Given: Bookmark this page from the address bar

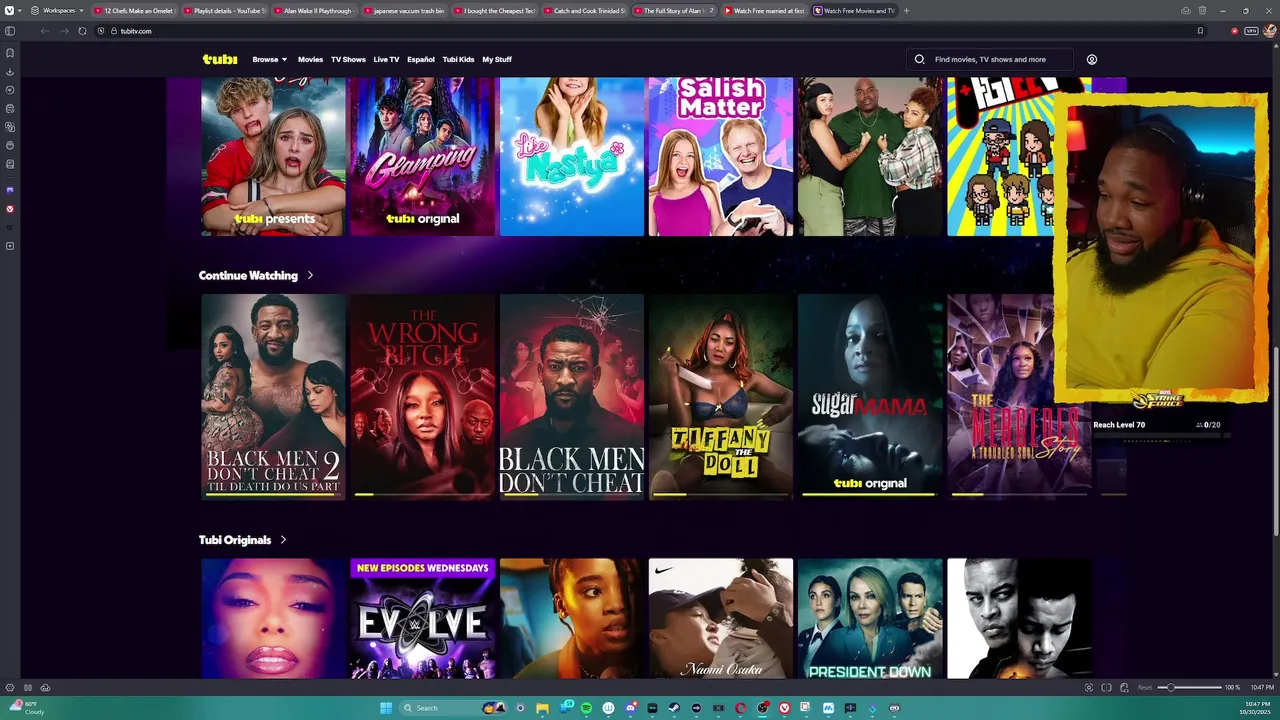Looking at the screenshot, I should [1200, 31].
